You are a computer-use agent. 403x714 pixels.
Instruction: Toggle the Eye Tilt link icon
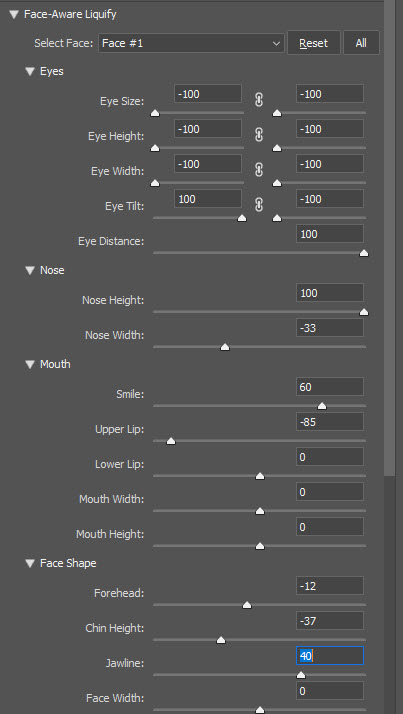(259, 205)
